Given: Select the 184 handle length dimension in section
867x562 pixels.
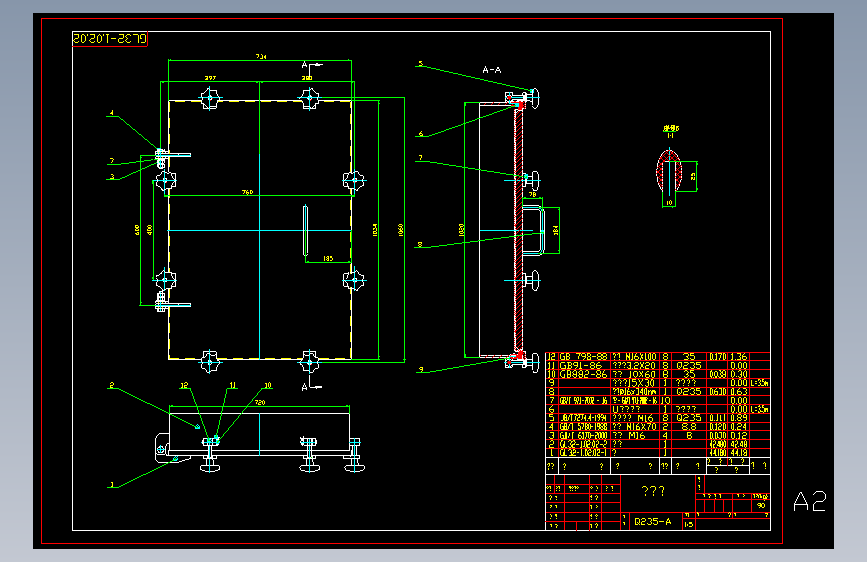Looking at the screenshot, I should point(556,230).
